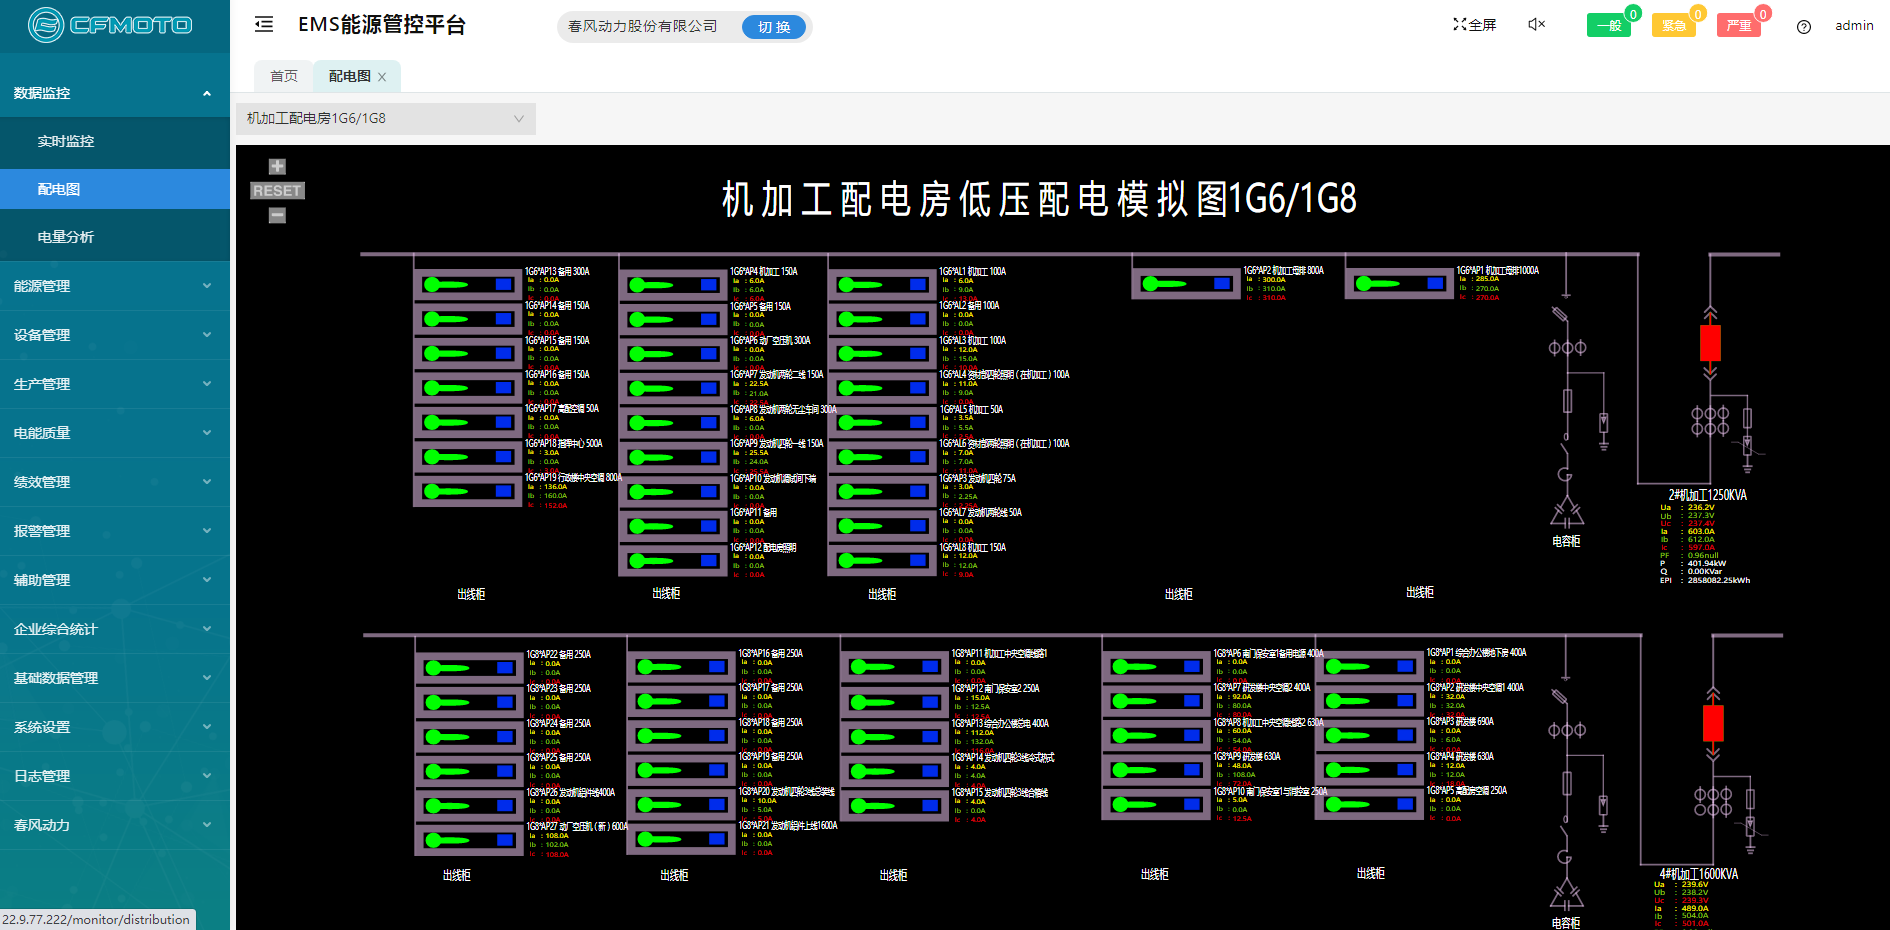Click the muted speaker icon
Viewport: 1890px width, 930px height.
[x=1536, y=25]
